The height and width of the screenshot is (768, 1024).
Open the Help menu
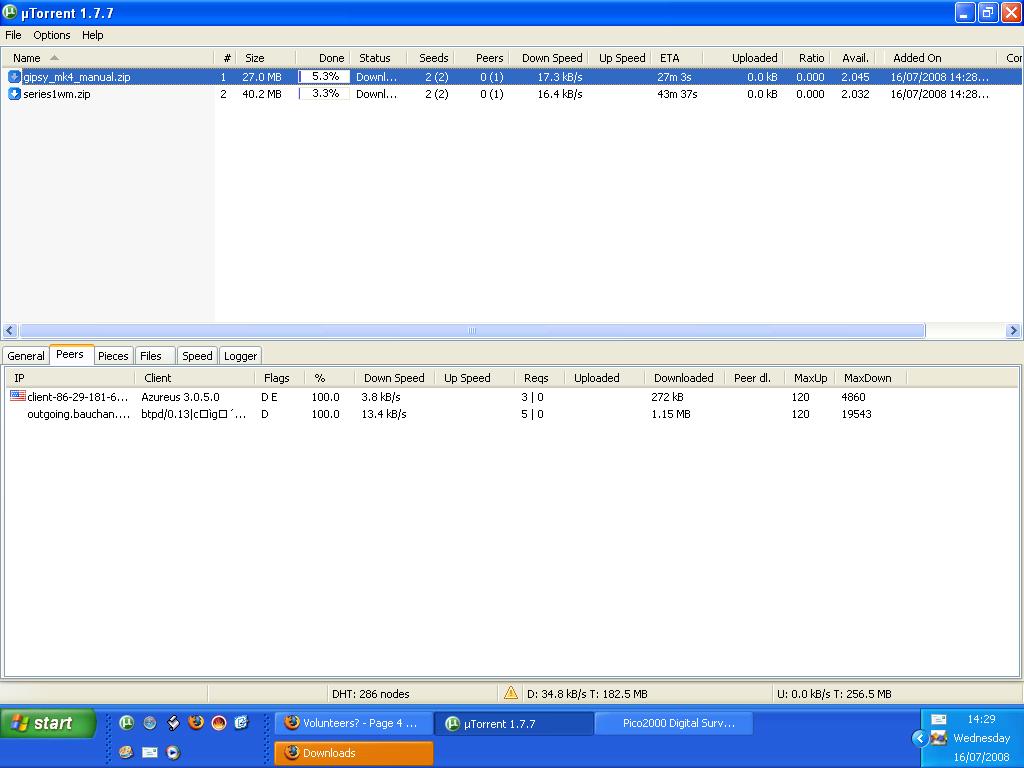pyautogui.click(x=93, y=35)
